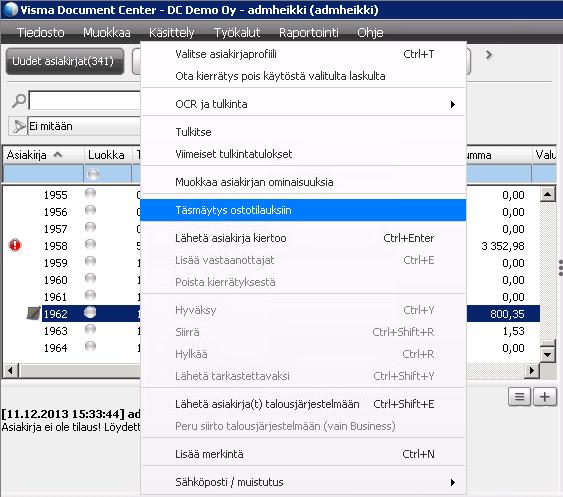Click the 'Uudet asiakirjat(341)' button

[65, 61]
